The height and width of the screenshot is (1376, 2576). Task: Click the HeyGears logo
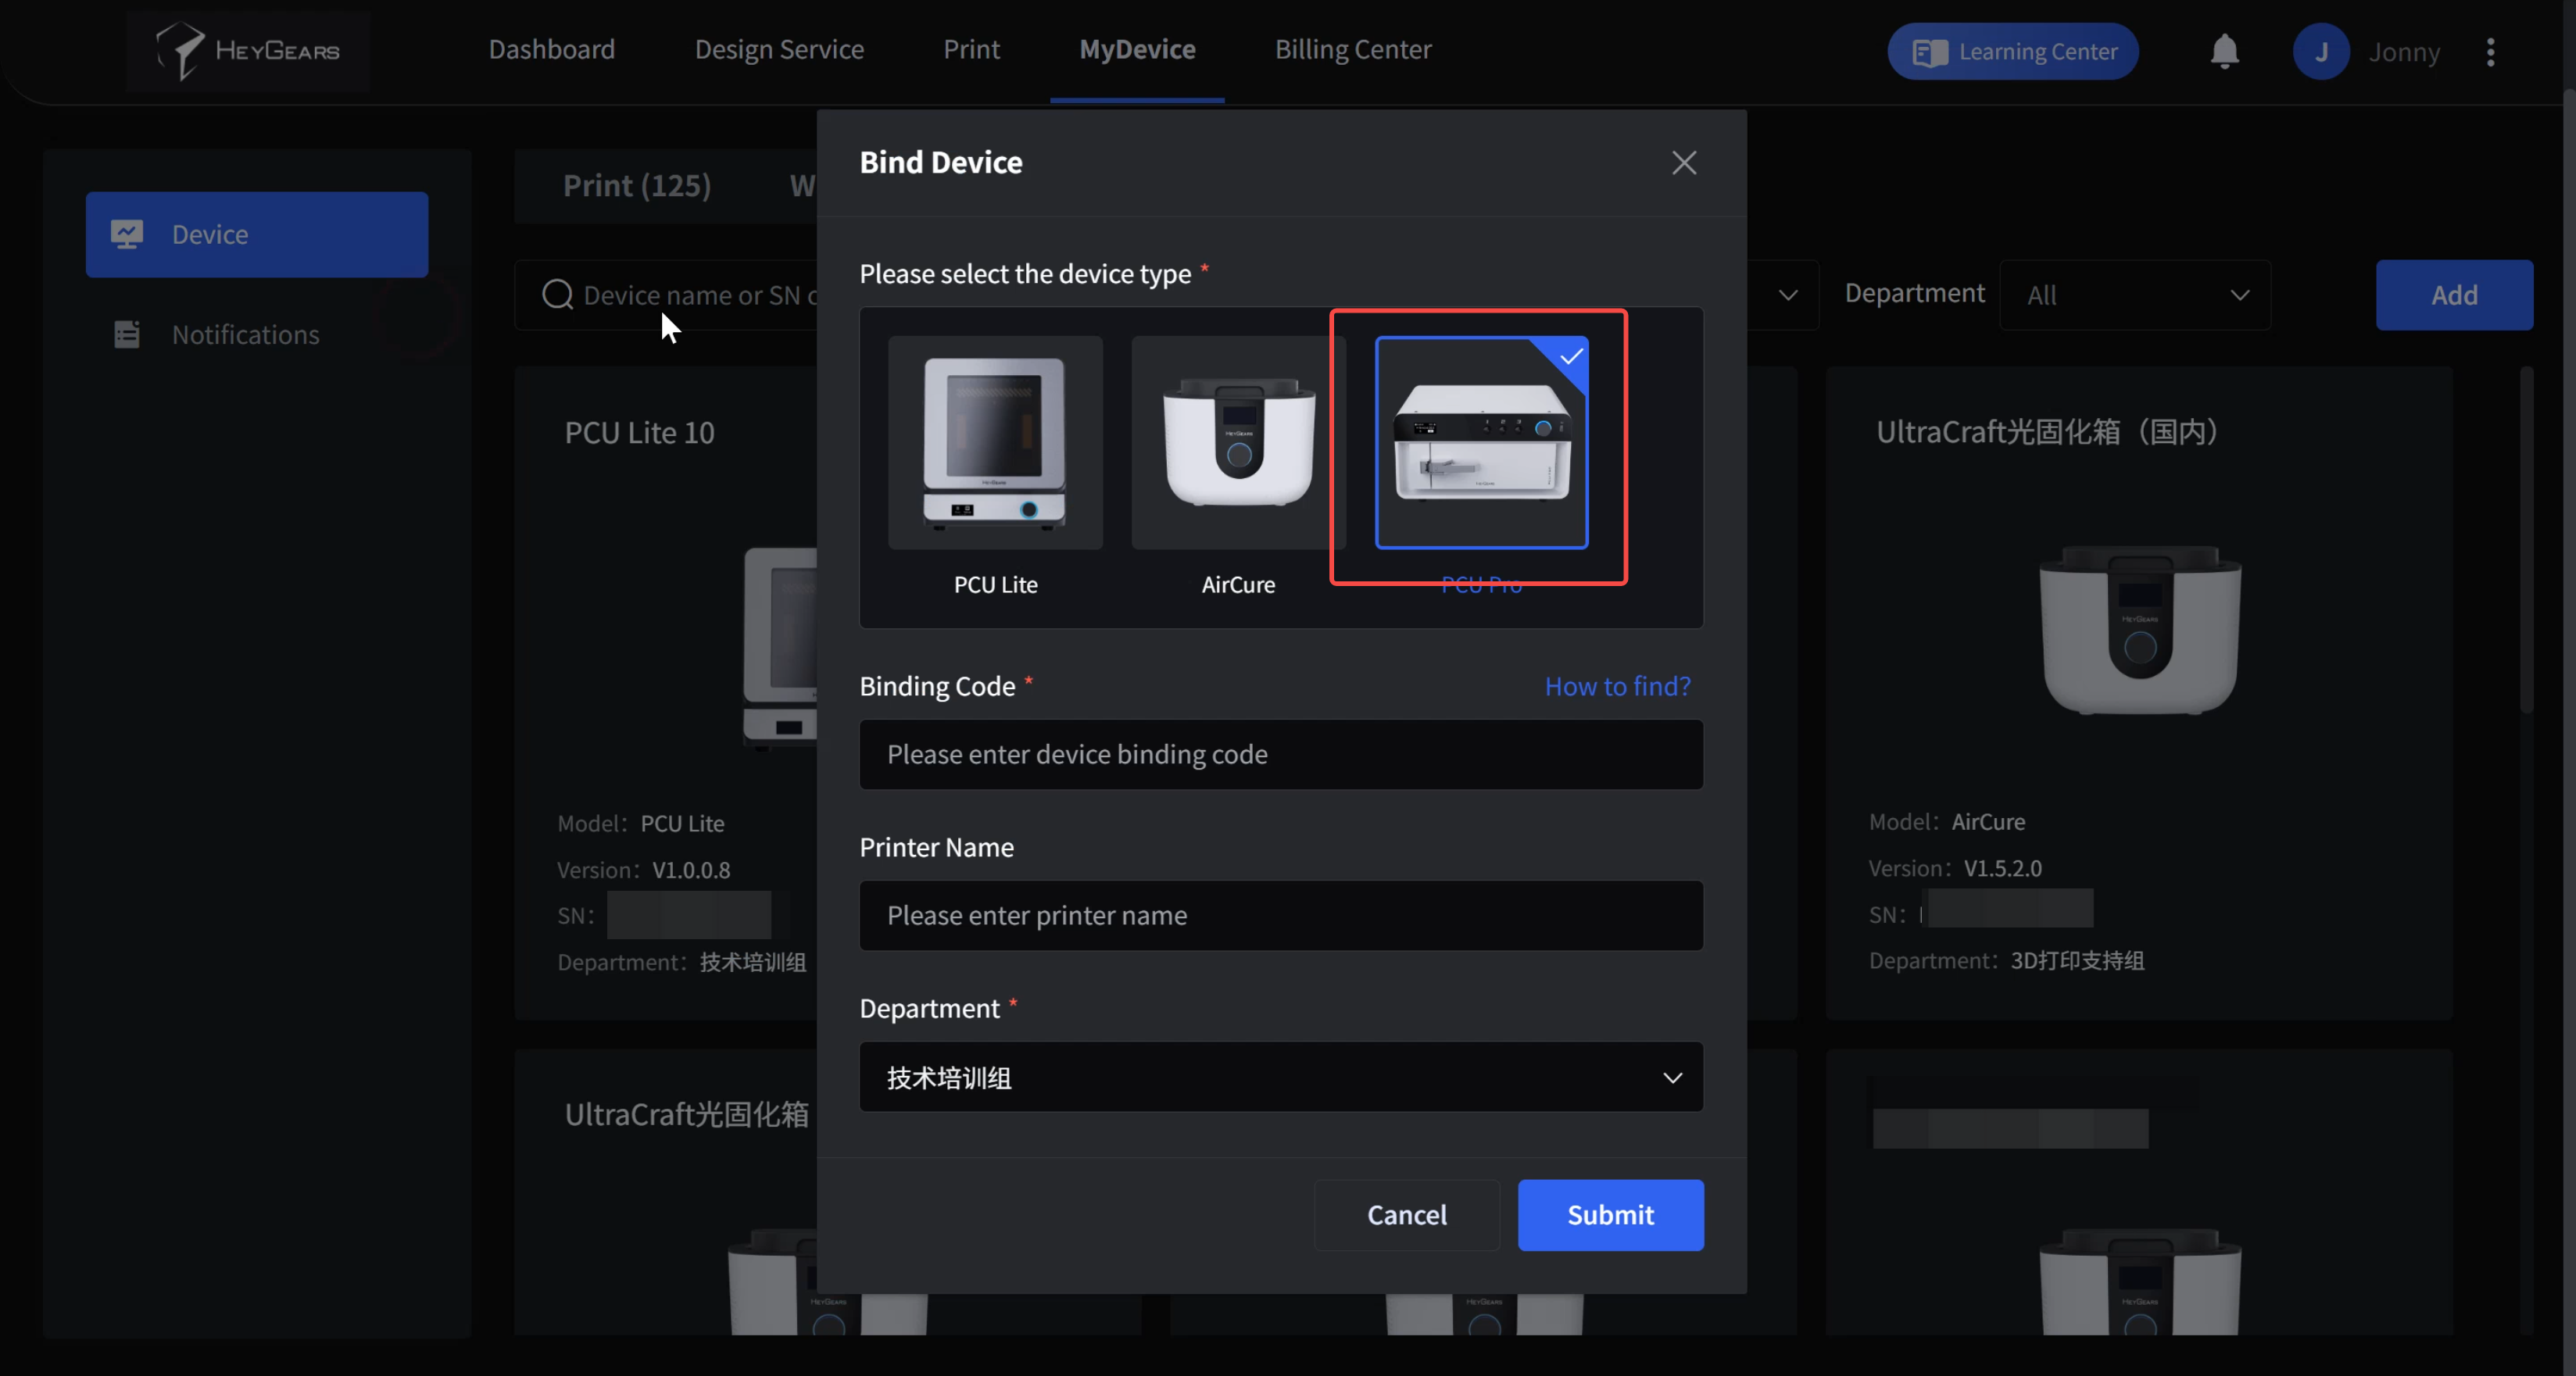click(248, 50)
